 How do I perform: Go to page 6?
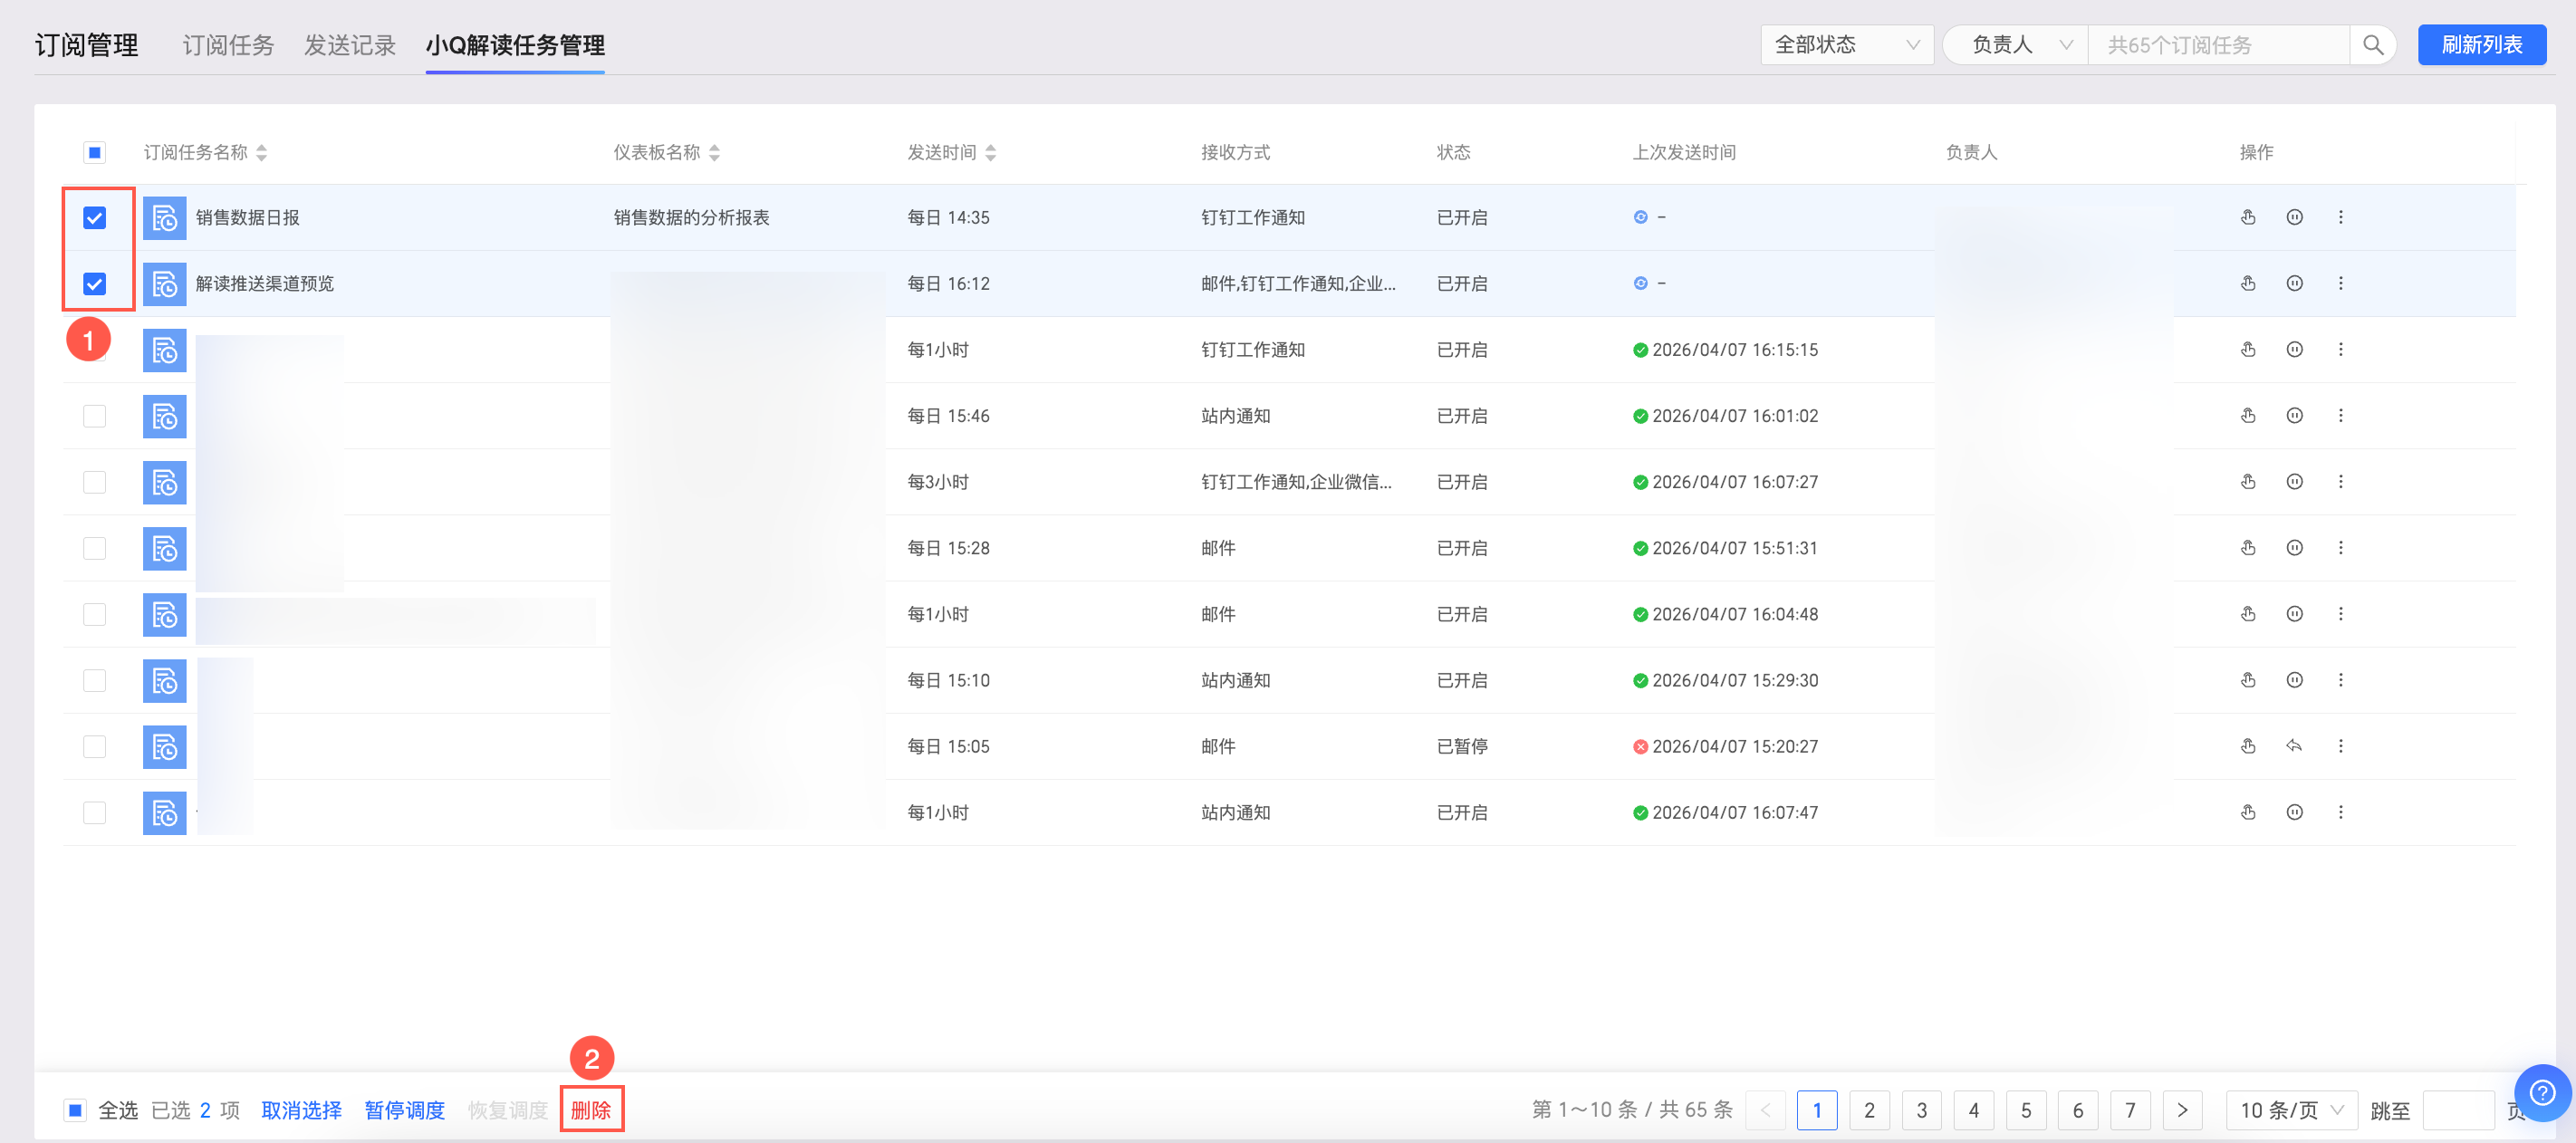pyautogui.click(x=2078, y=1109)
